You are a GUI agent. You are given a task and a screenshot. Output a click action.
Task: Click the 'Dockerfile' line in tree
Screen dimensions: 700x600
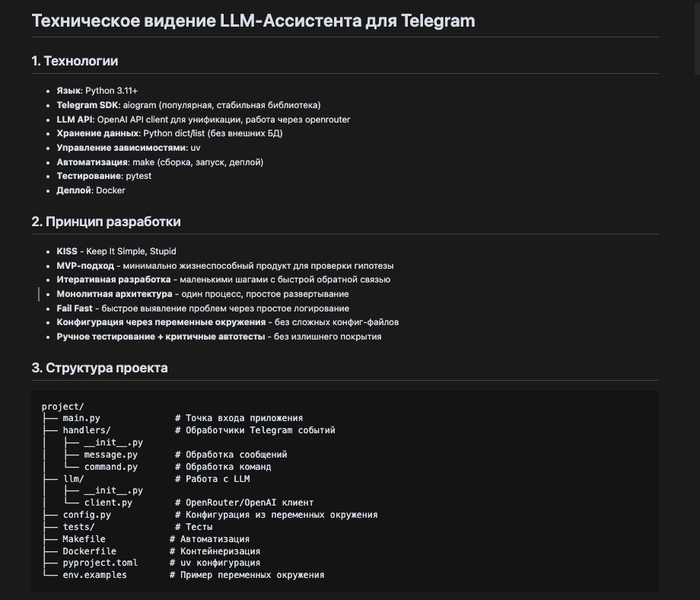point(89,551)
